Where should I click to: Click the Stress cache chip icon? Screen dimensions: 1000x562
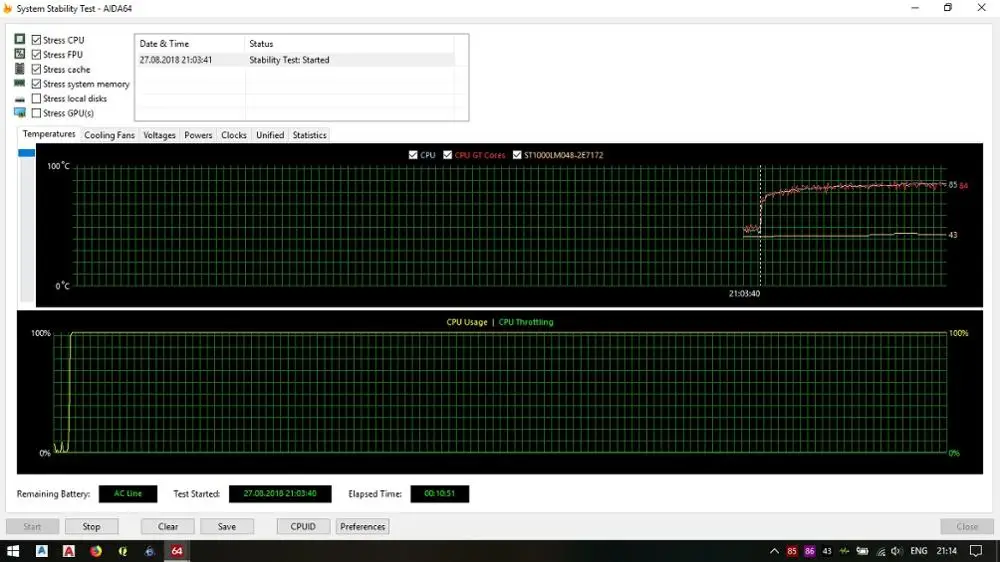coord(20,68)
